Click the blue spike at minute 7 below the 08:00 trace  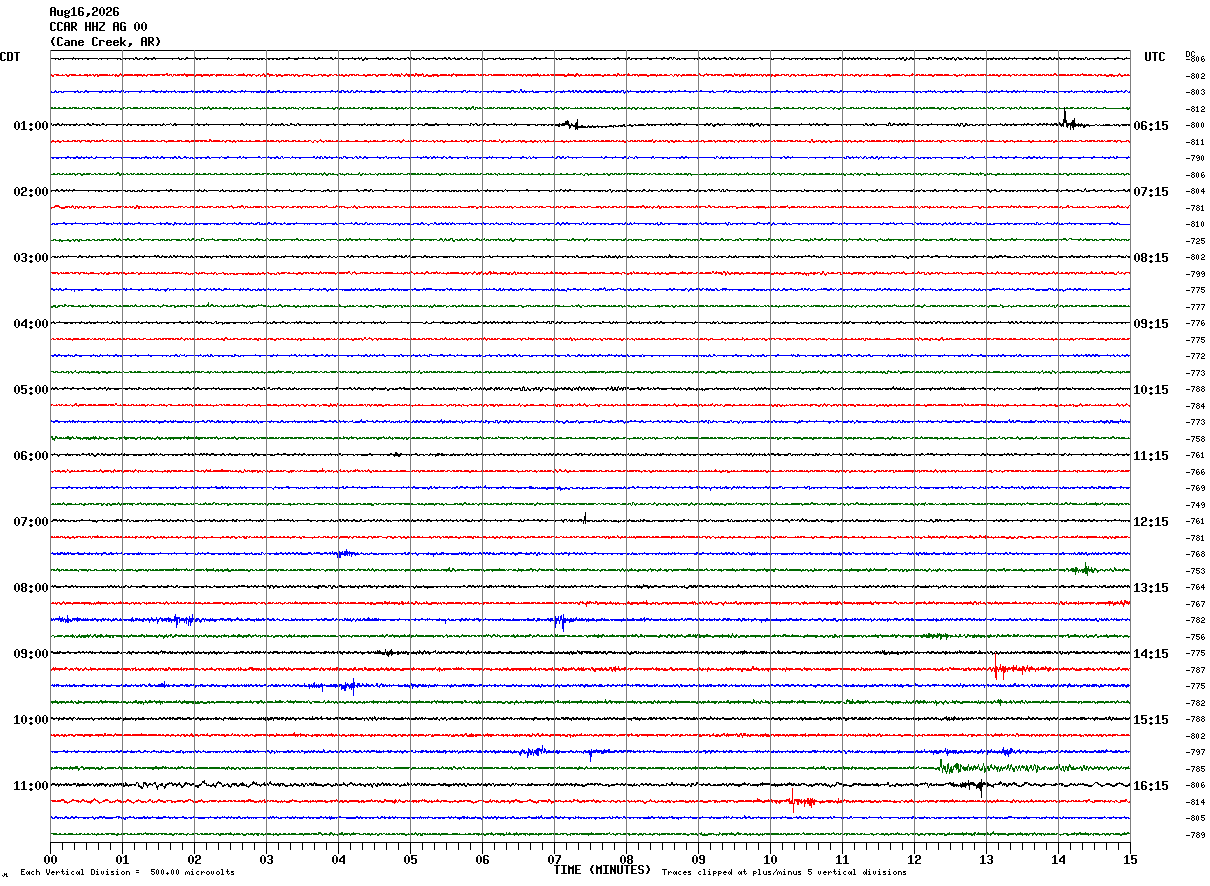561,621
